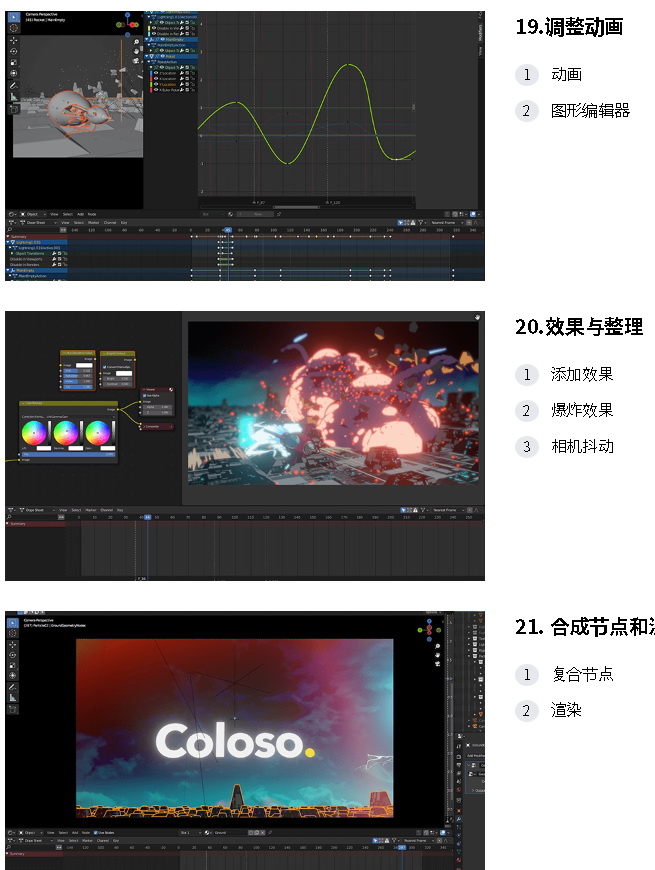Open Dope Sheet mode dropdown in lesson 19 timeline
The width and height of the screenshot is (655, 870).
pos(38,222)
